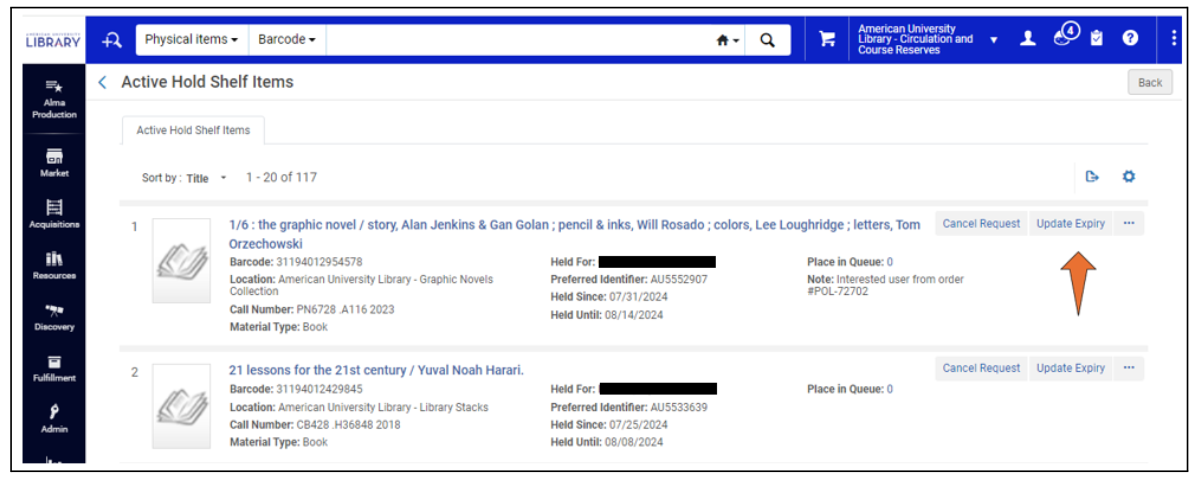Expand the Physical items search type dropdown
The height and width of the screenshot is (480, 1196).
[x=191, y=40]
